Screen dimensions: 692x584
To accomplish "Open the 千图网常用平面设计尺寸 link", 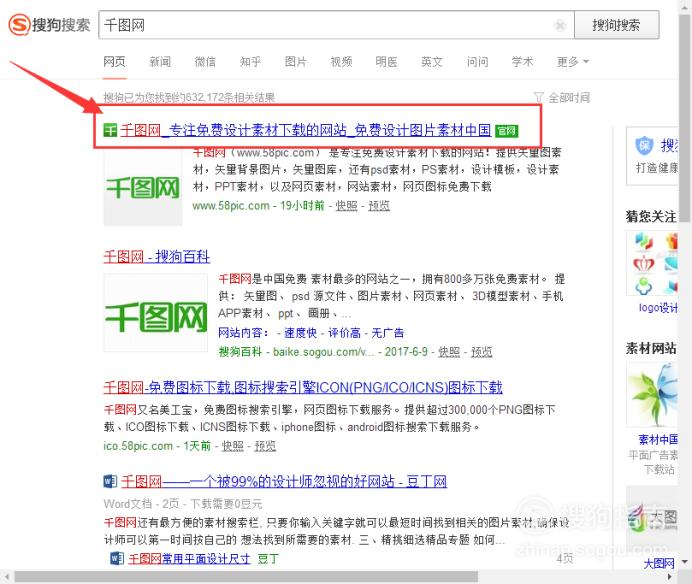I will click(189, 559).
